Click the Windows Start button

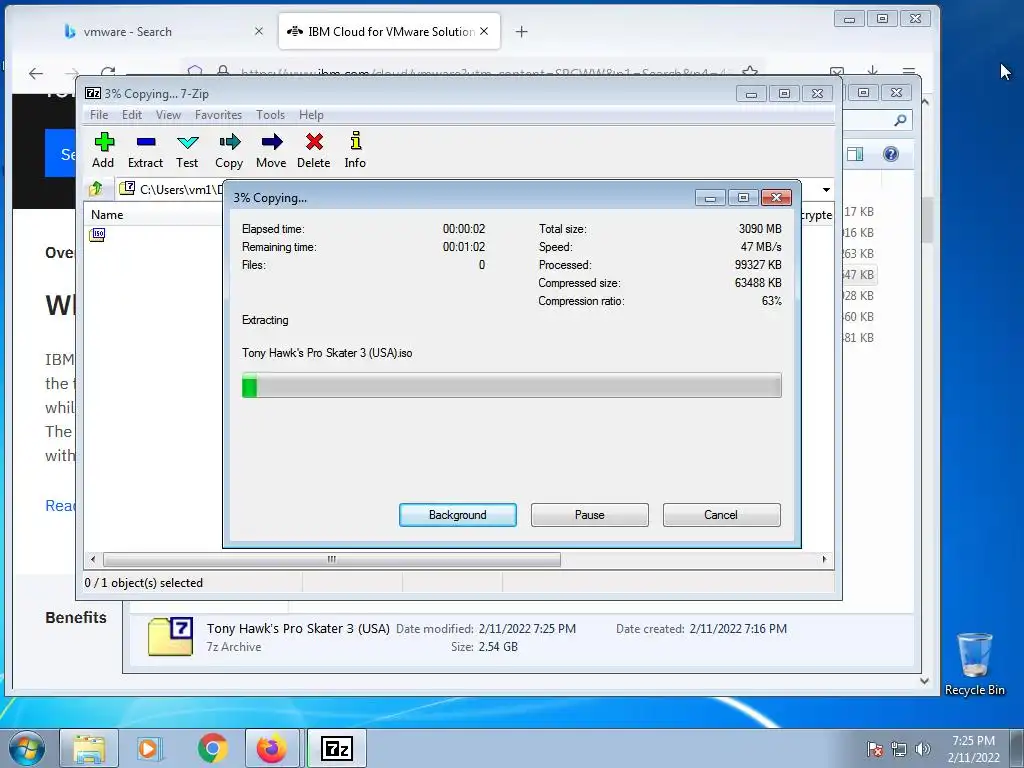click(x=25, y=748)
